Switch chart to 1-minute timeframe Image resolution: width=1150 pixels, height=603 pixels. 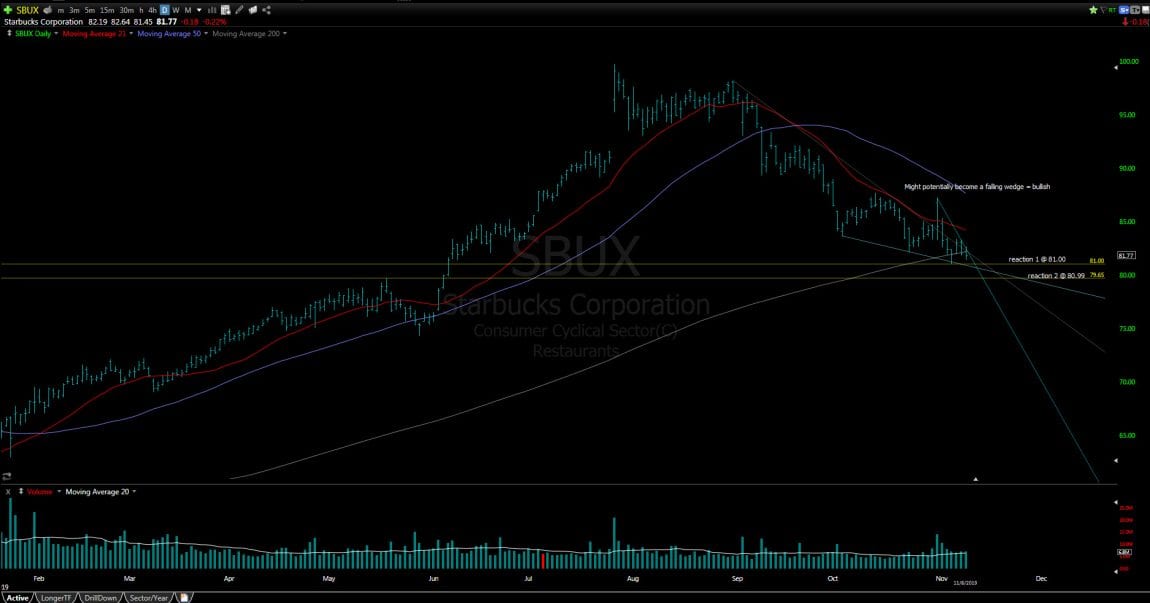point(61,10)
